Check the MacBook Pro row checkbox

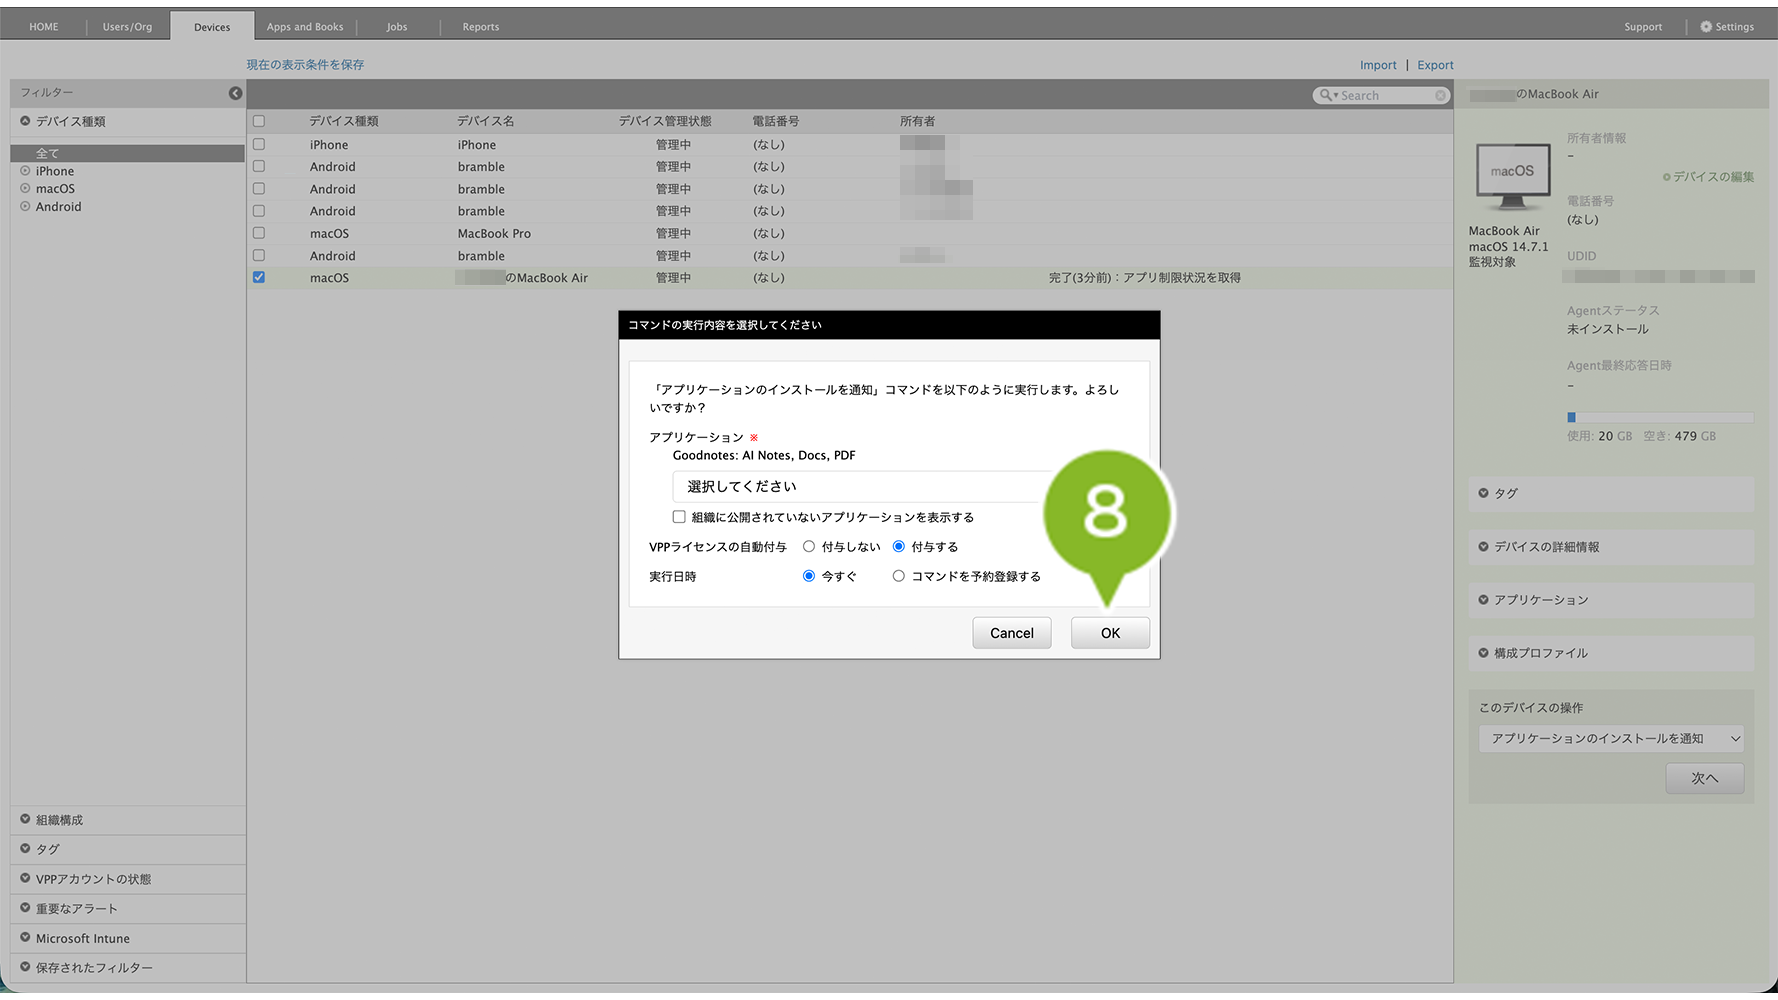(x=259, y=233)
